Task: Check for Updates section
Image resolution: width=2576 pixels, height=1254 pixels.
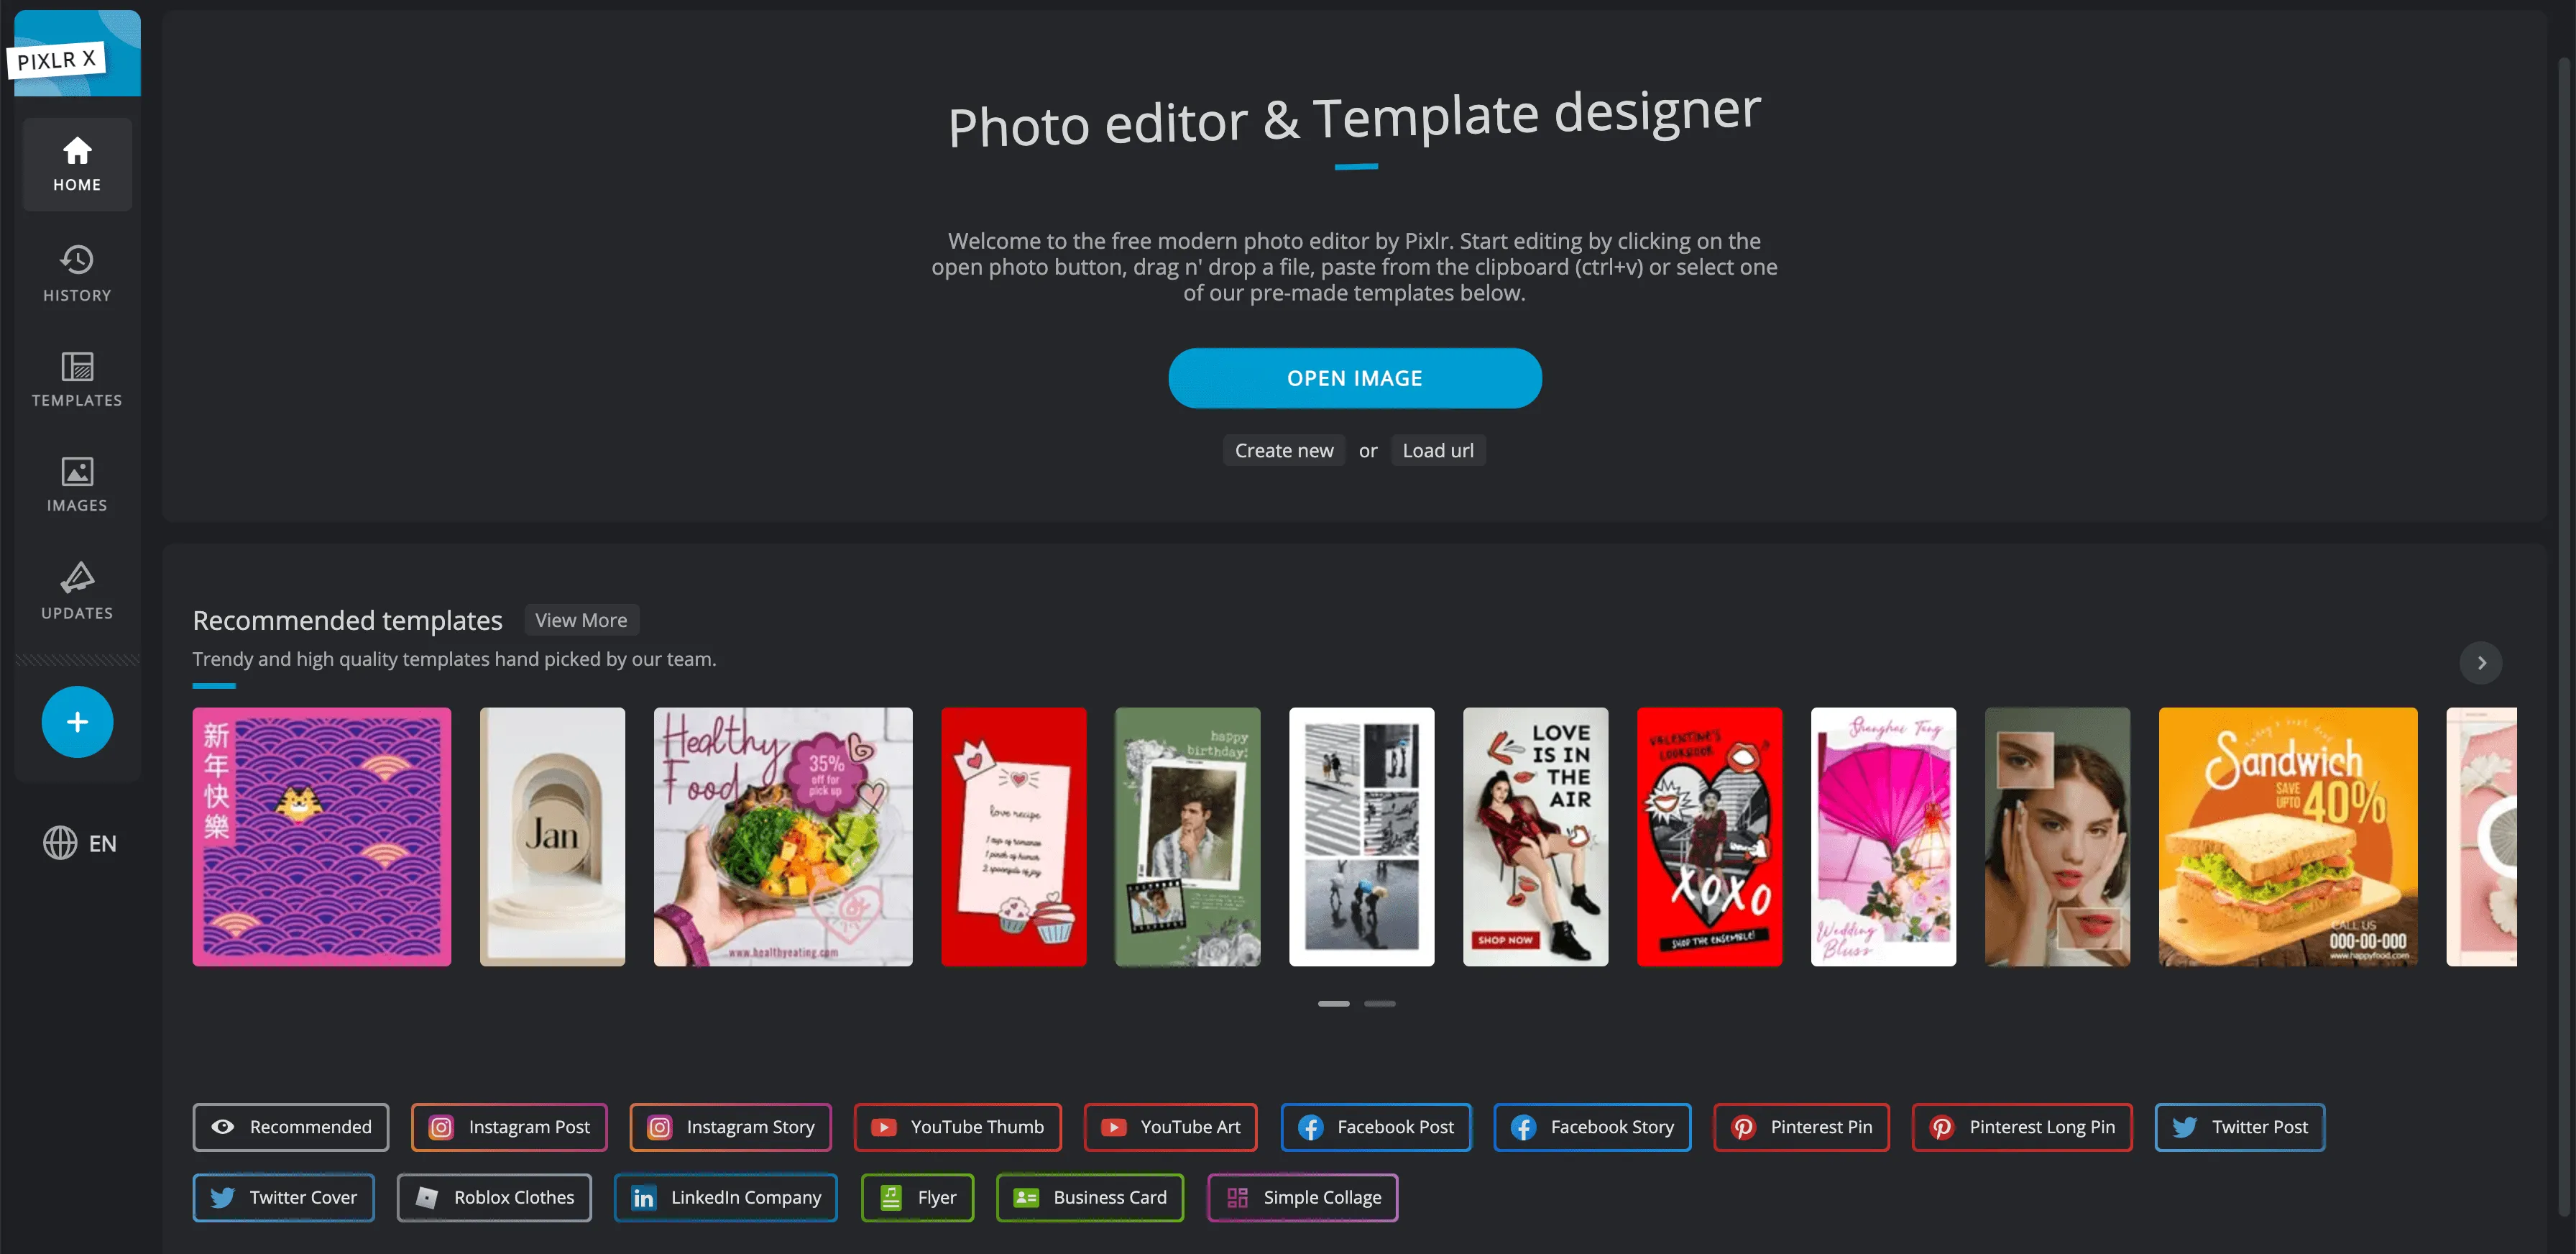Action: pyautogui.click(x=77, y=590)
